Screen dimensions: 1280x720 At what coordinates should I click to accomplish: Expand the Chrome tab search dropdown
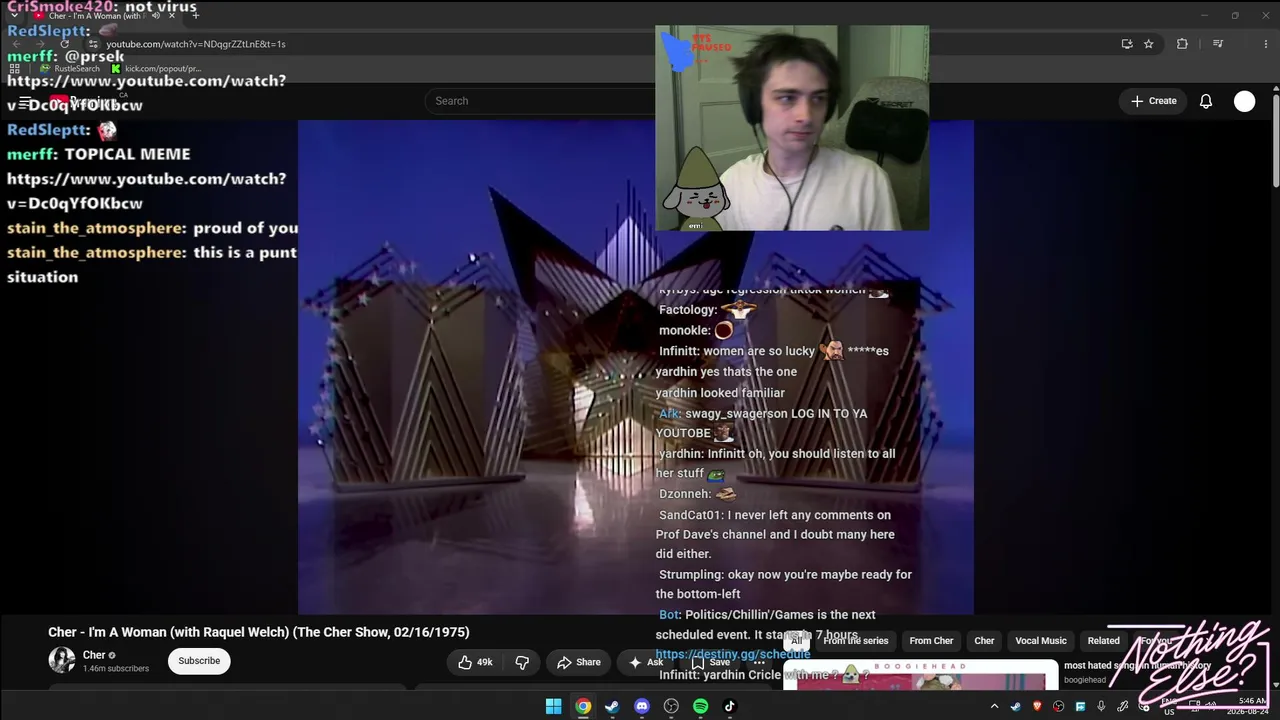pos(14,15)
